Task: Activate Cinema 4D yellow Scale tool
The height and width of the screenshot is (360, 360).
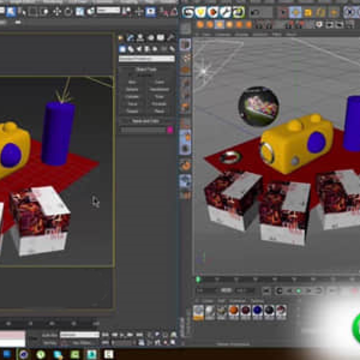Action: click(x=308, y=13)
